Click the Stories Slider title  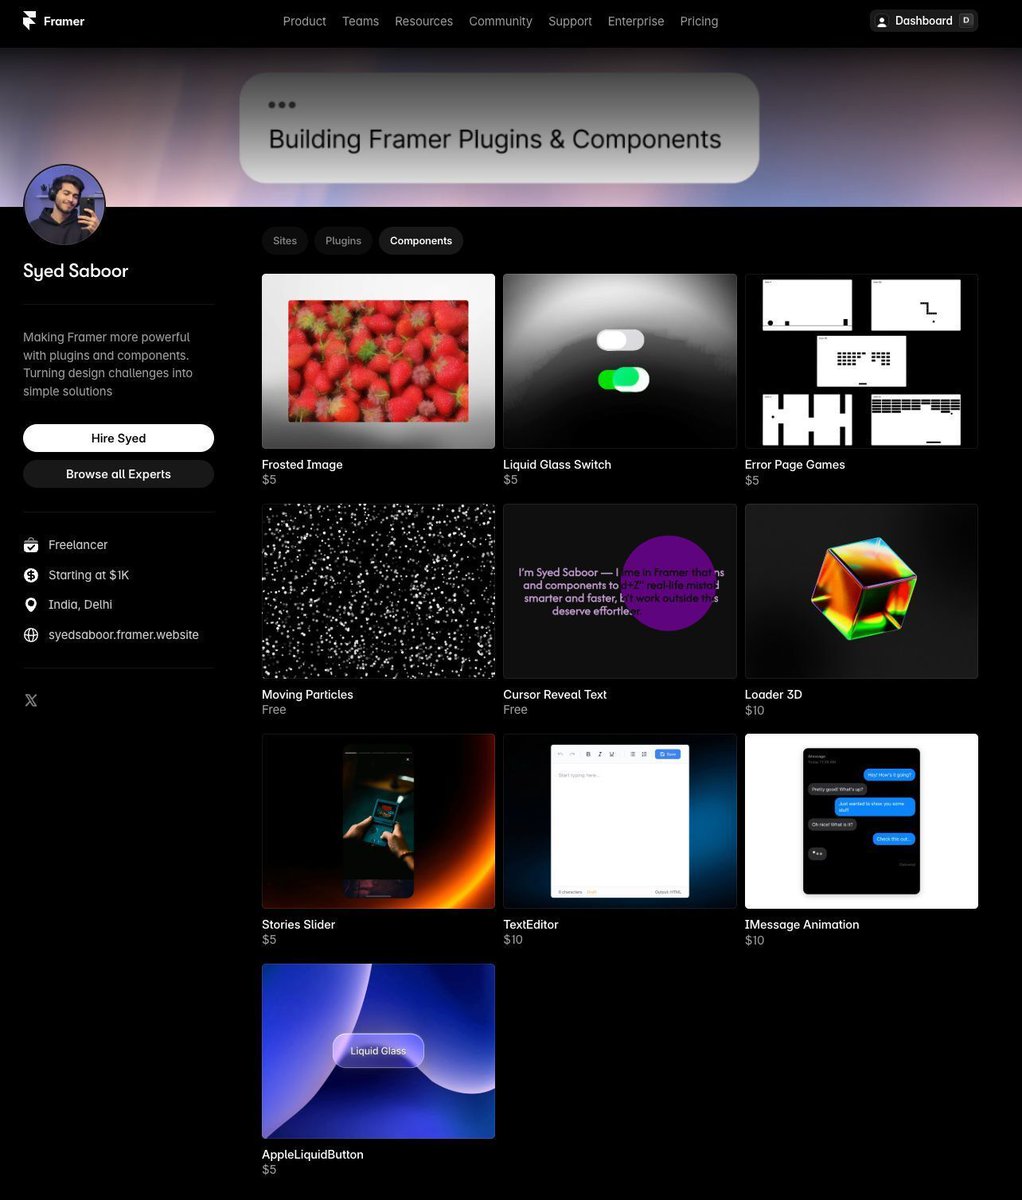[x=298, y=925]
